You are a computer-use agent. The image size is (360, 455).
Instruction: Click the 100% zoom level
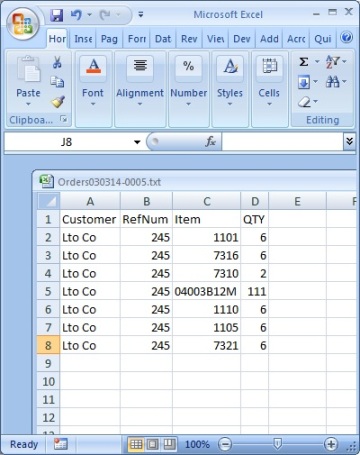click(197, 444)
